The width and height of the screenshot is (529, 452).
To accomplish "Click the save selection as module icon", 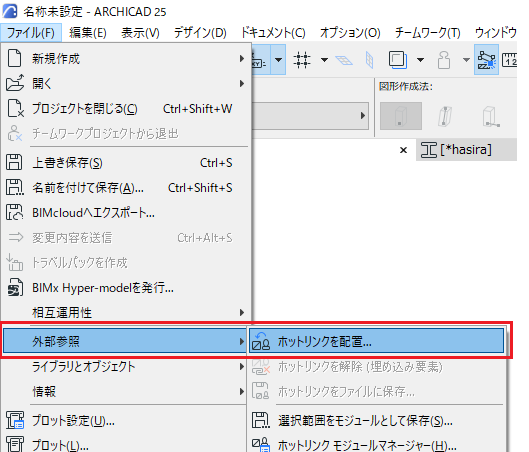I will 261,420.
